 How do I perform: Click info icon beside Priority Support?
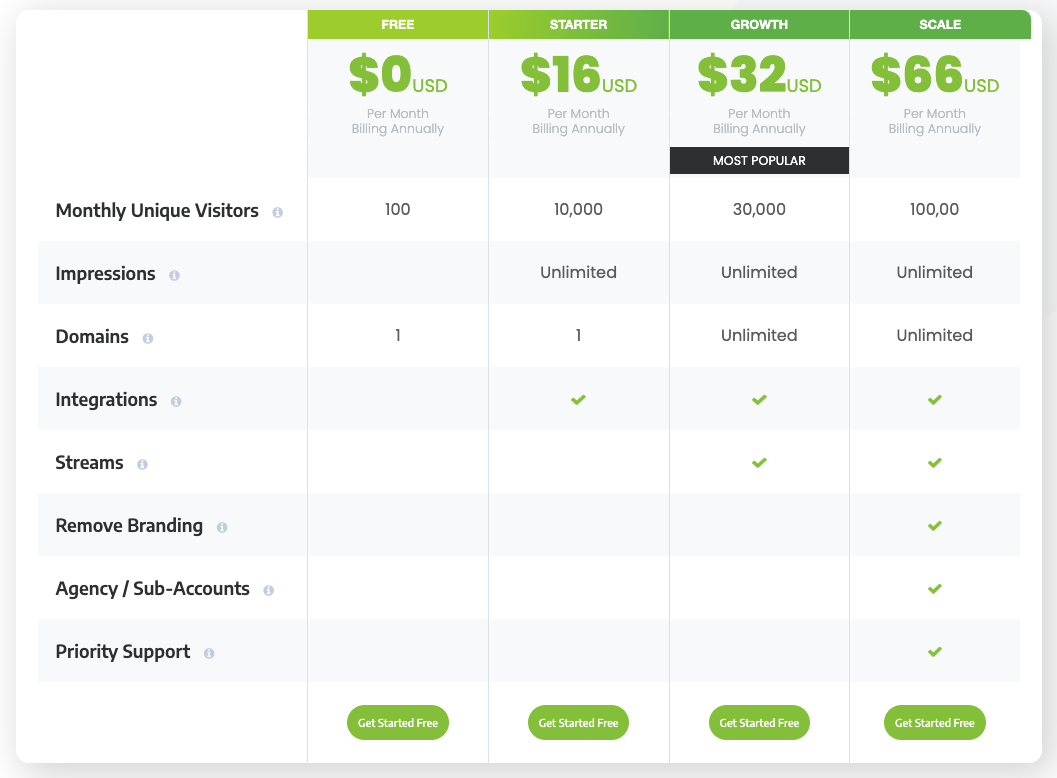point(209,653)
